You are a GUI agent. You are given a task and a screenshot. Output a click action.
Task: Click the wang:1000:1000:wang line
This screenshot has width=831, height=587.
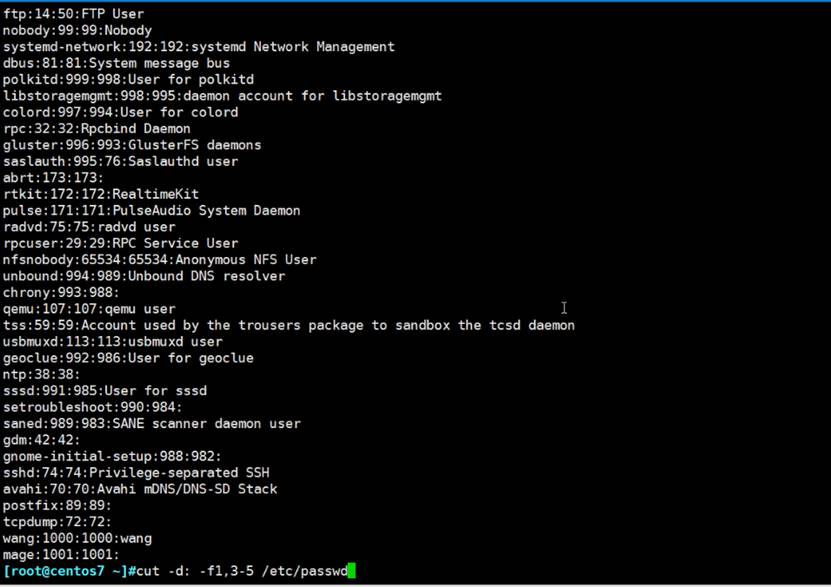coord(77,538)
